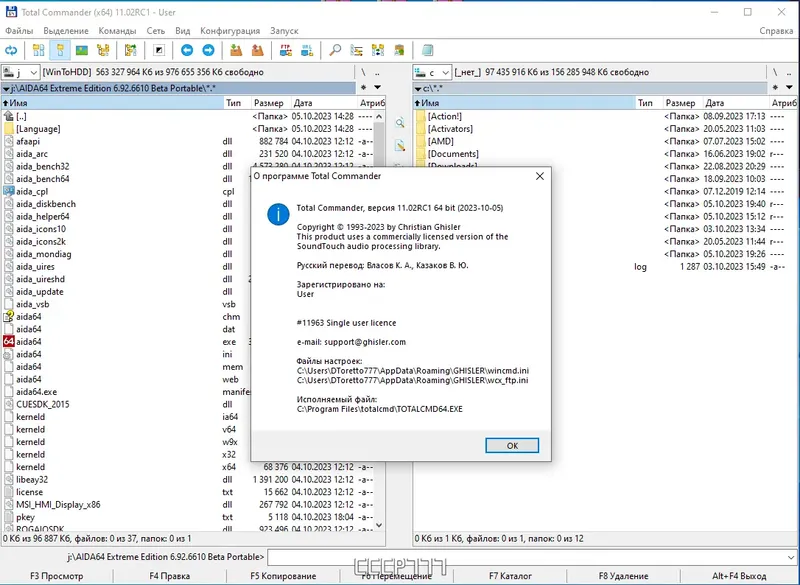Open right panel directory favorites star
This screenshot has height=585, width=800.
[x=775, y=88]
